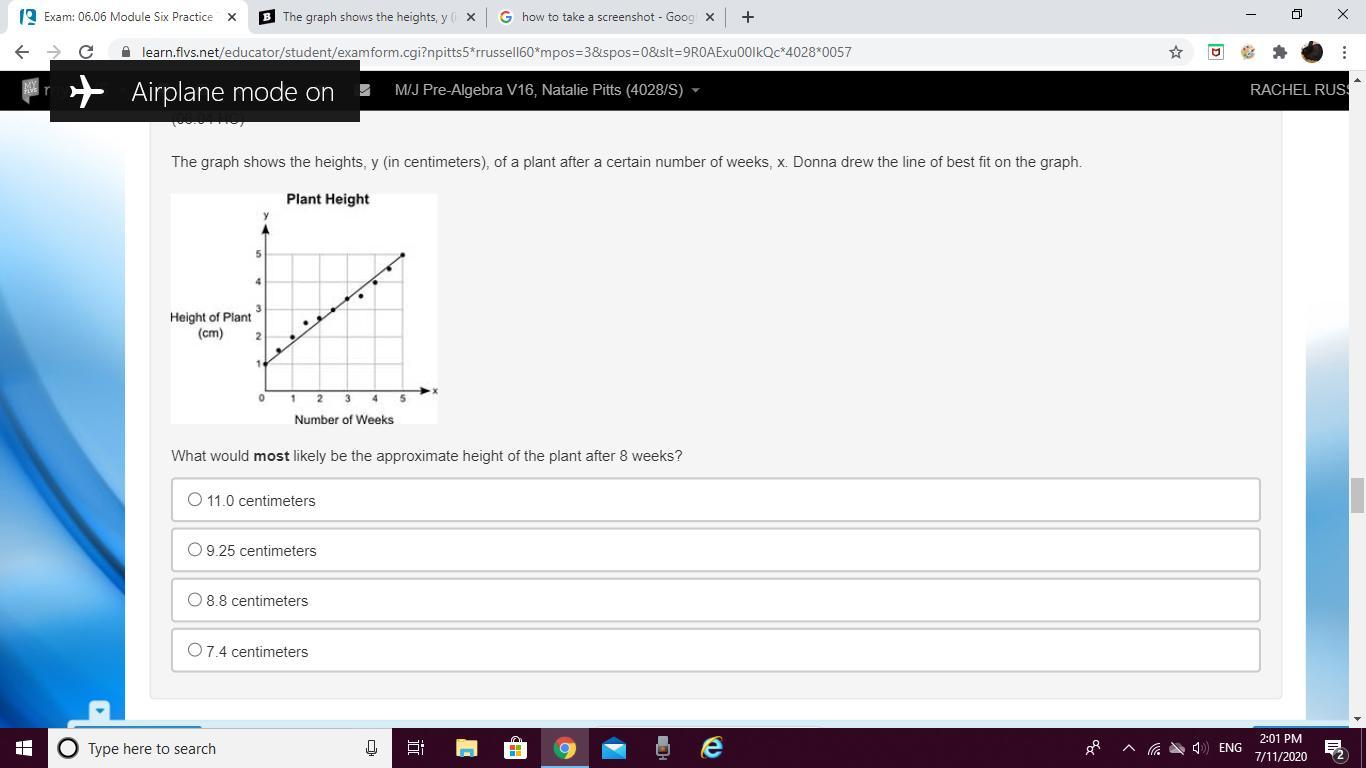
Task: Click the RACHEL RUSS user name
Action: click(x=1299, y=90)
